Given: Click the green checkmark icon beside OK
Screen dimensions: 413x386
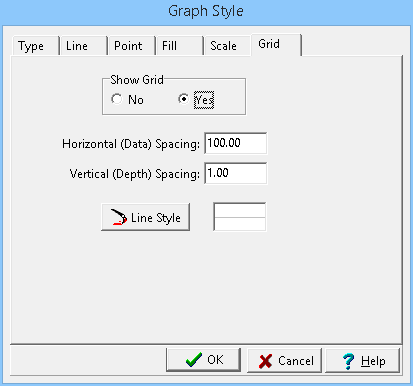Looking at the screenshot, I should click(194, 360).
